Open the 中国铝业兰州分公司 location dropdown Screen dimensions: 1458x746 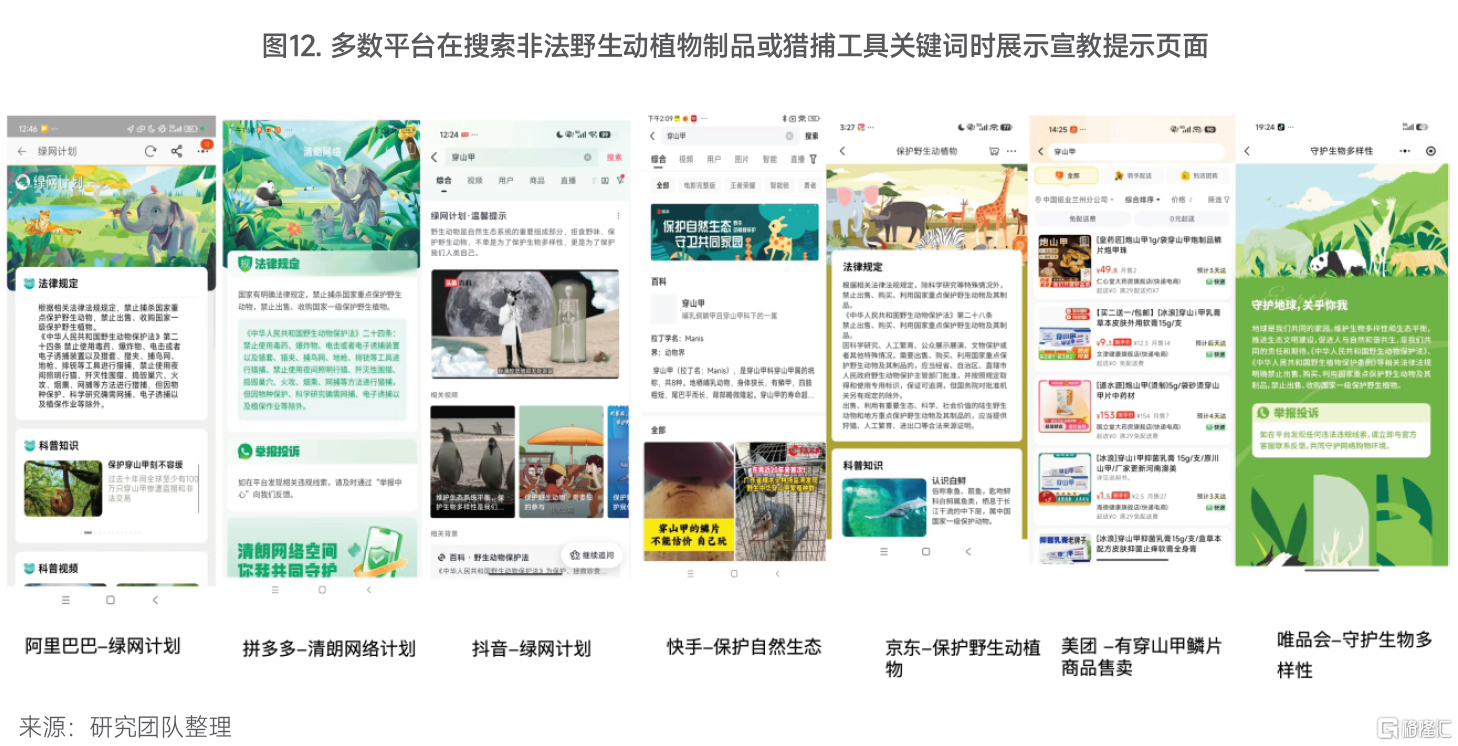tap(1074, 199)
